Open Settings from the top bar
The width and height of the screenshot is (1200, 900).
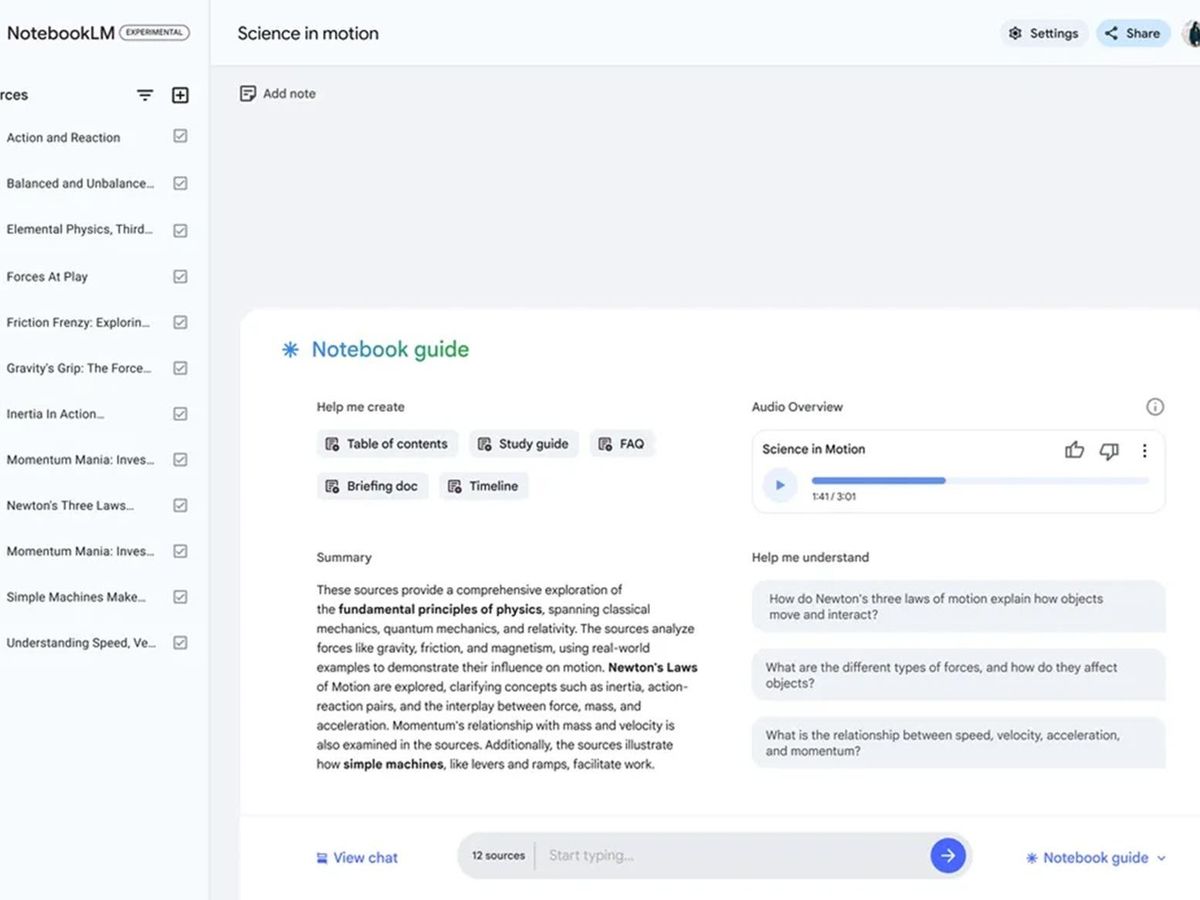tap(1044, 33)
